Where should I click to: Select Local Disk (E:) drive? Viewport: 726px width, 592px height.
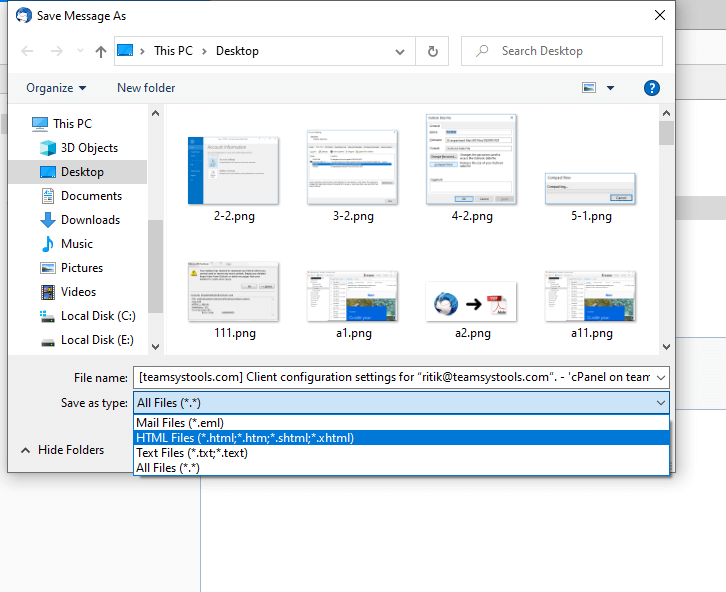coord(97,340)
